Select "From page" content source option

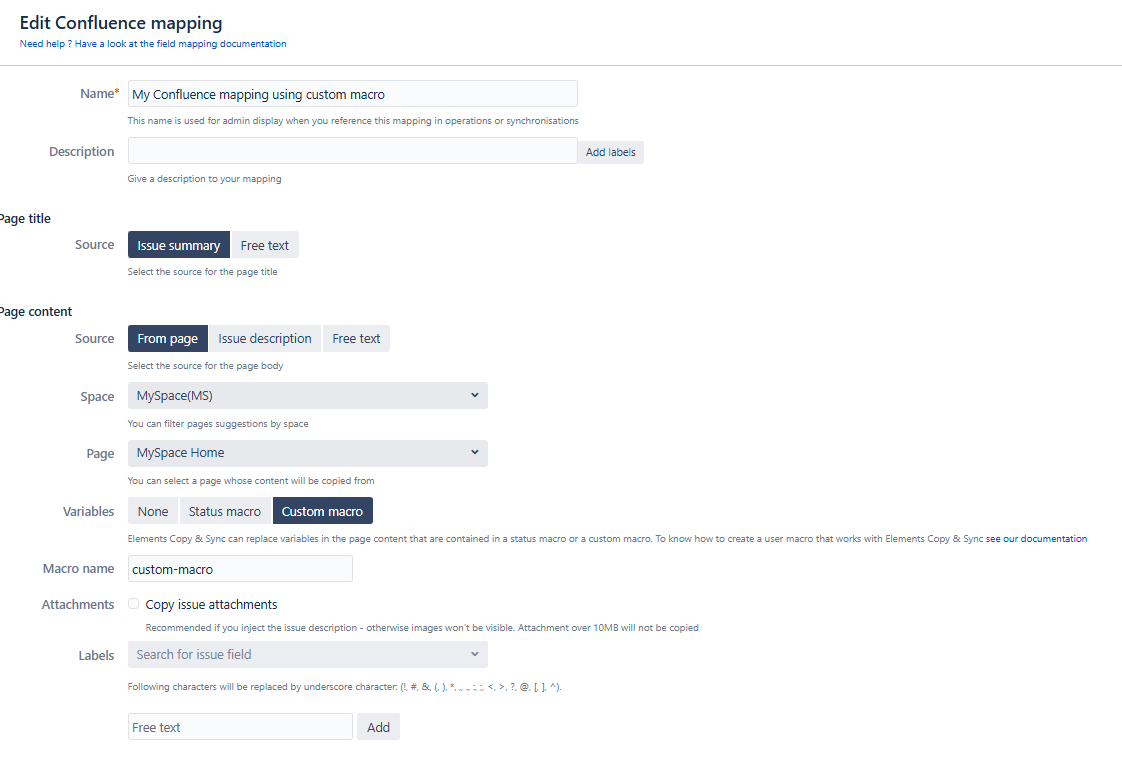167,338
